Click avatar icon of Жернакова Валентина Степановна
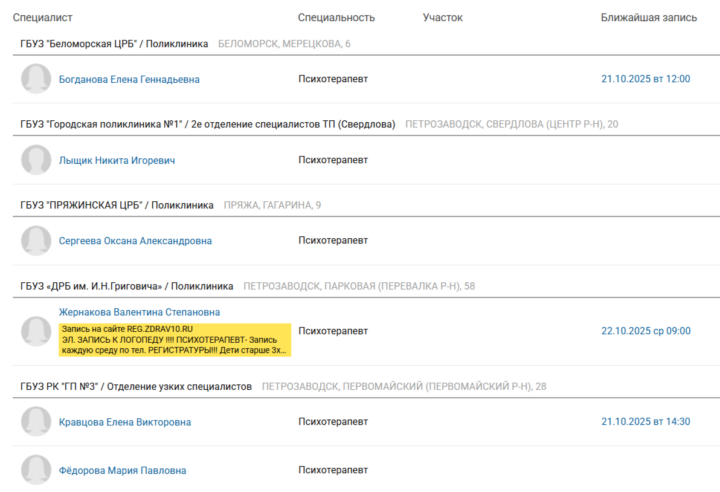 click(36, 331)
